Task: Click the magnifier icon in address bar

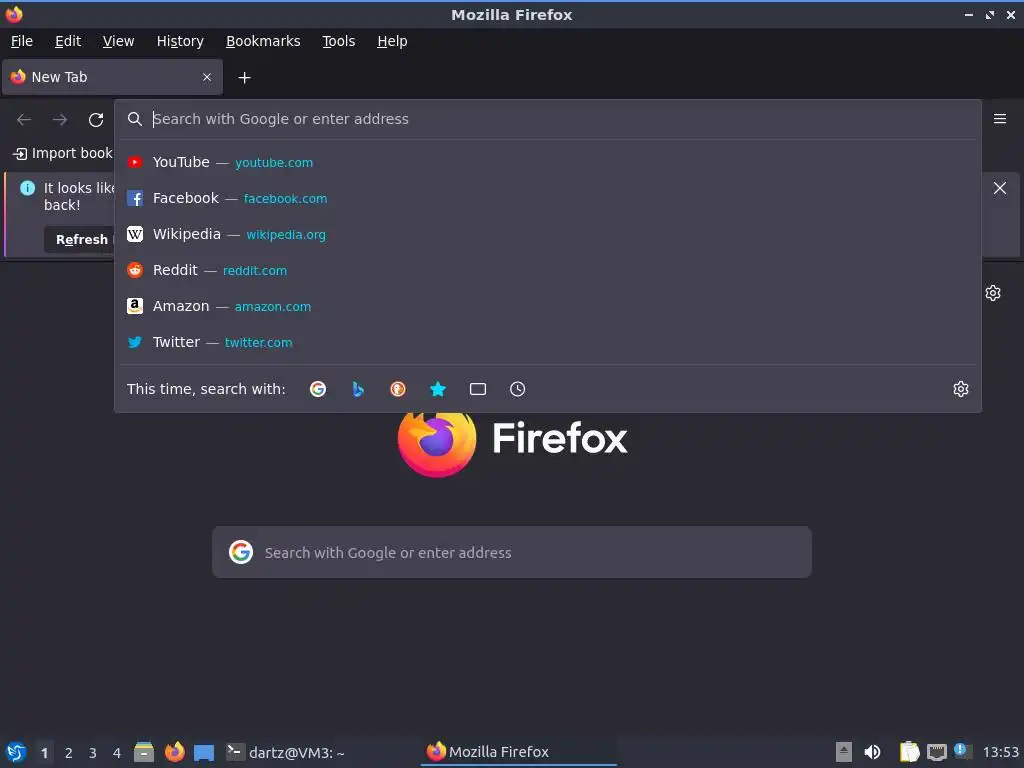Action: (135, 119)
